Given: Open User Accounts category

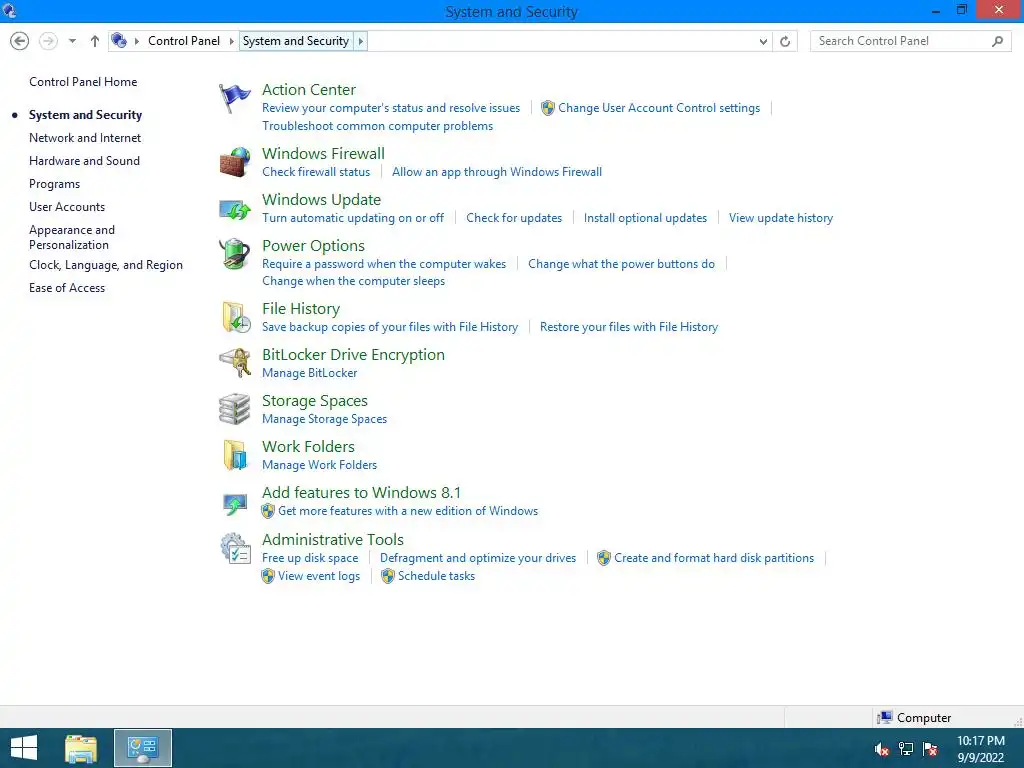Looking at the screenshot, I should coord(67,207).
